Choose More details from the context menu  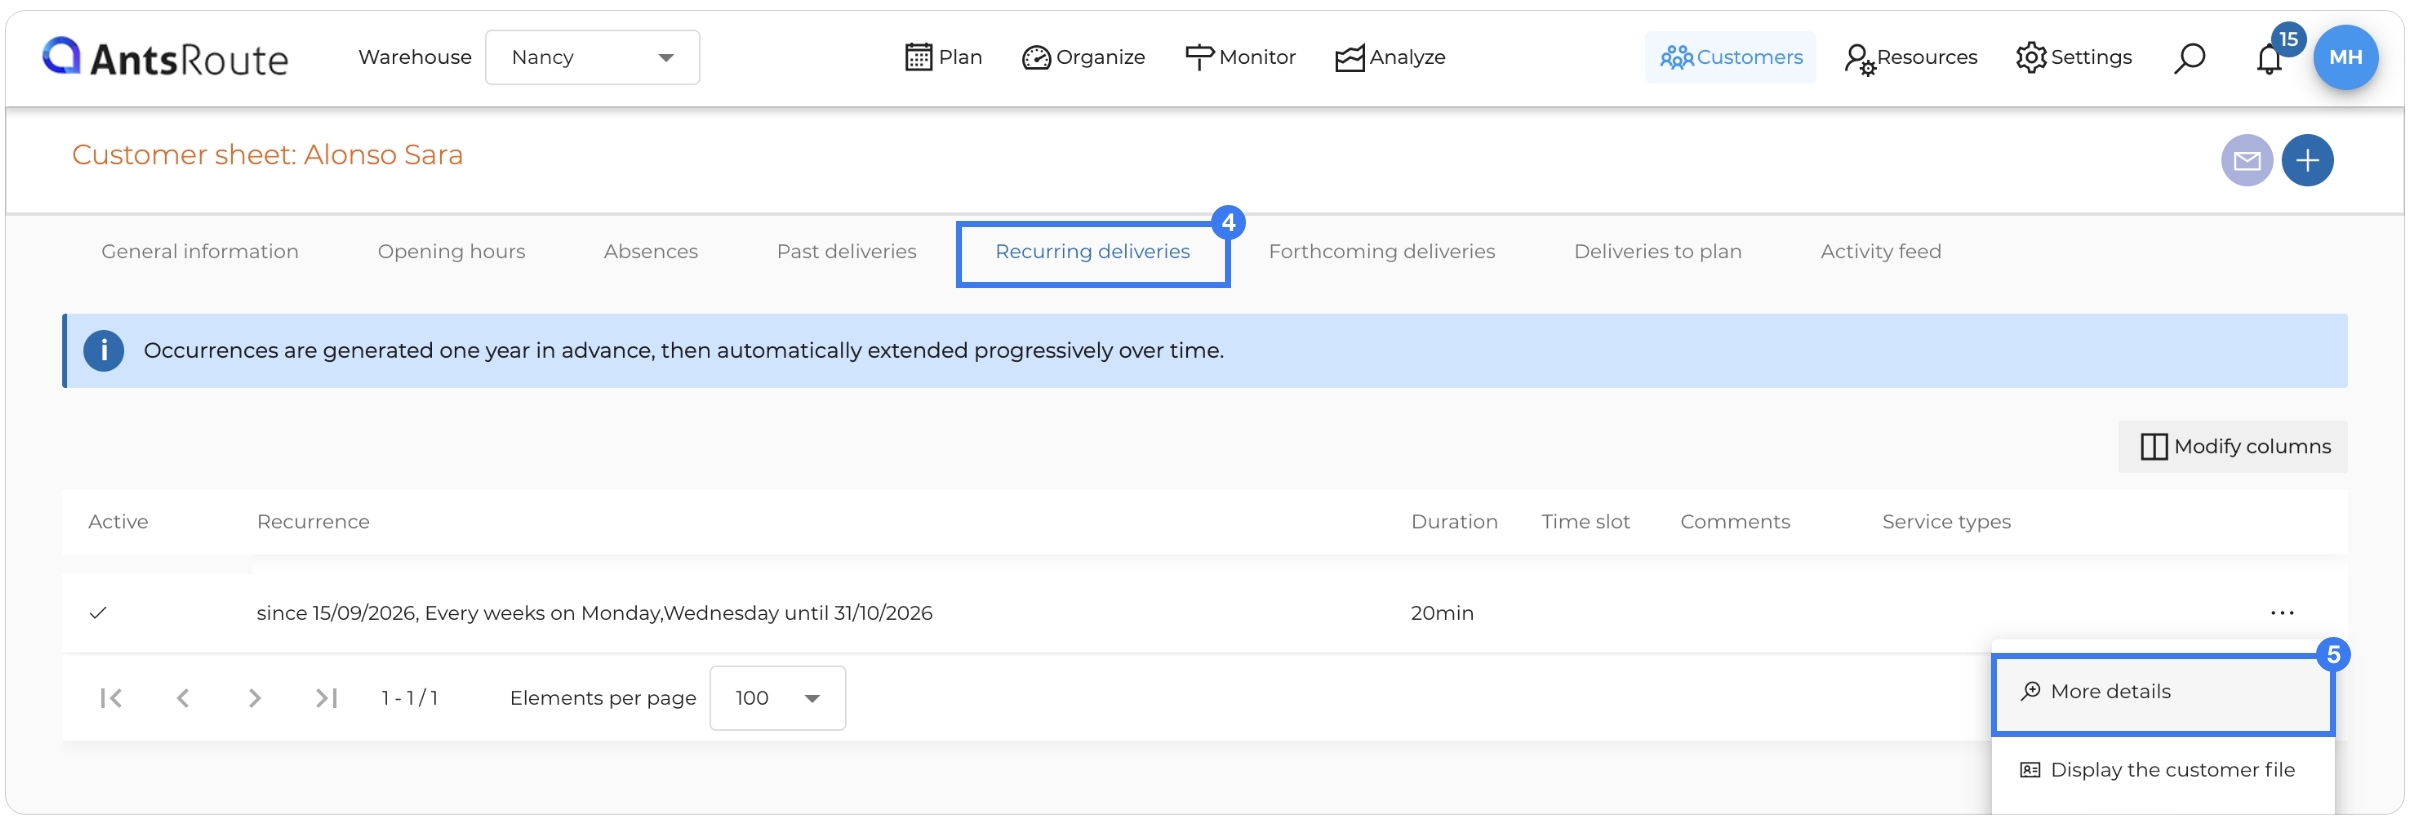pyautogui.click(x=2163, y=692)
